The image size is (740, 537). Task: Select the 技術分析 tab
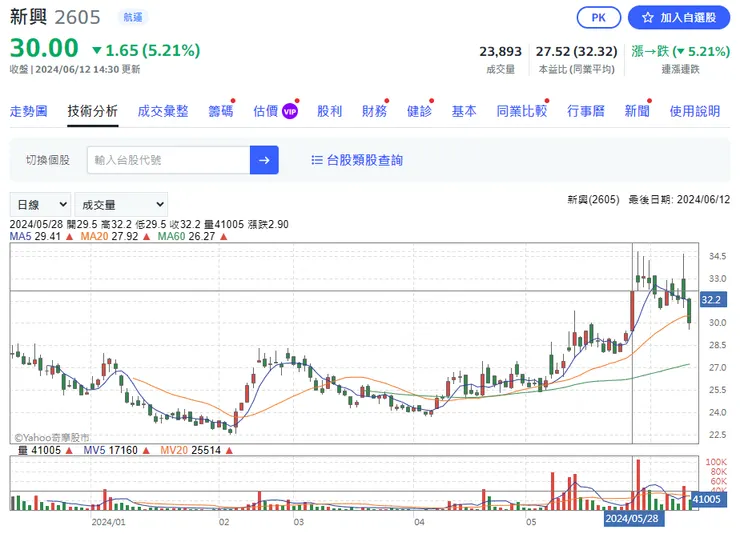(92, 111)
